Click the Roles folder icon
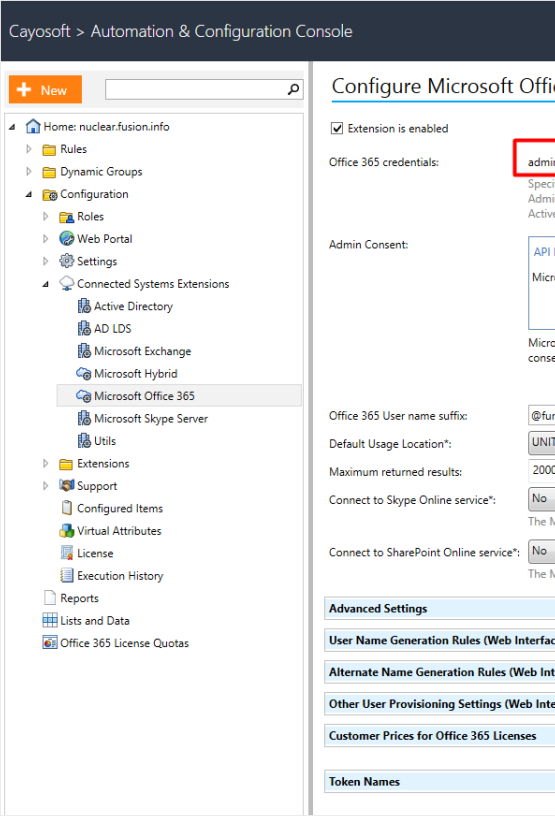 click(67, 216)
